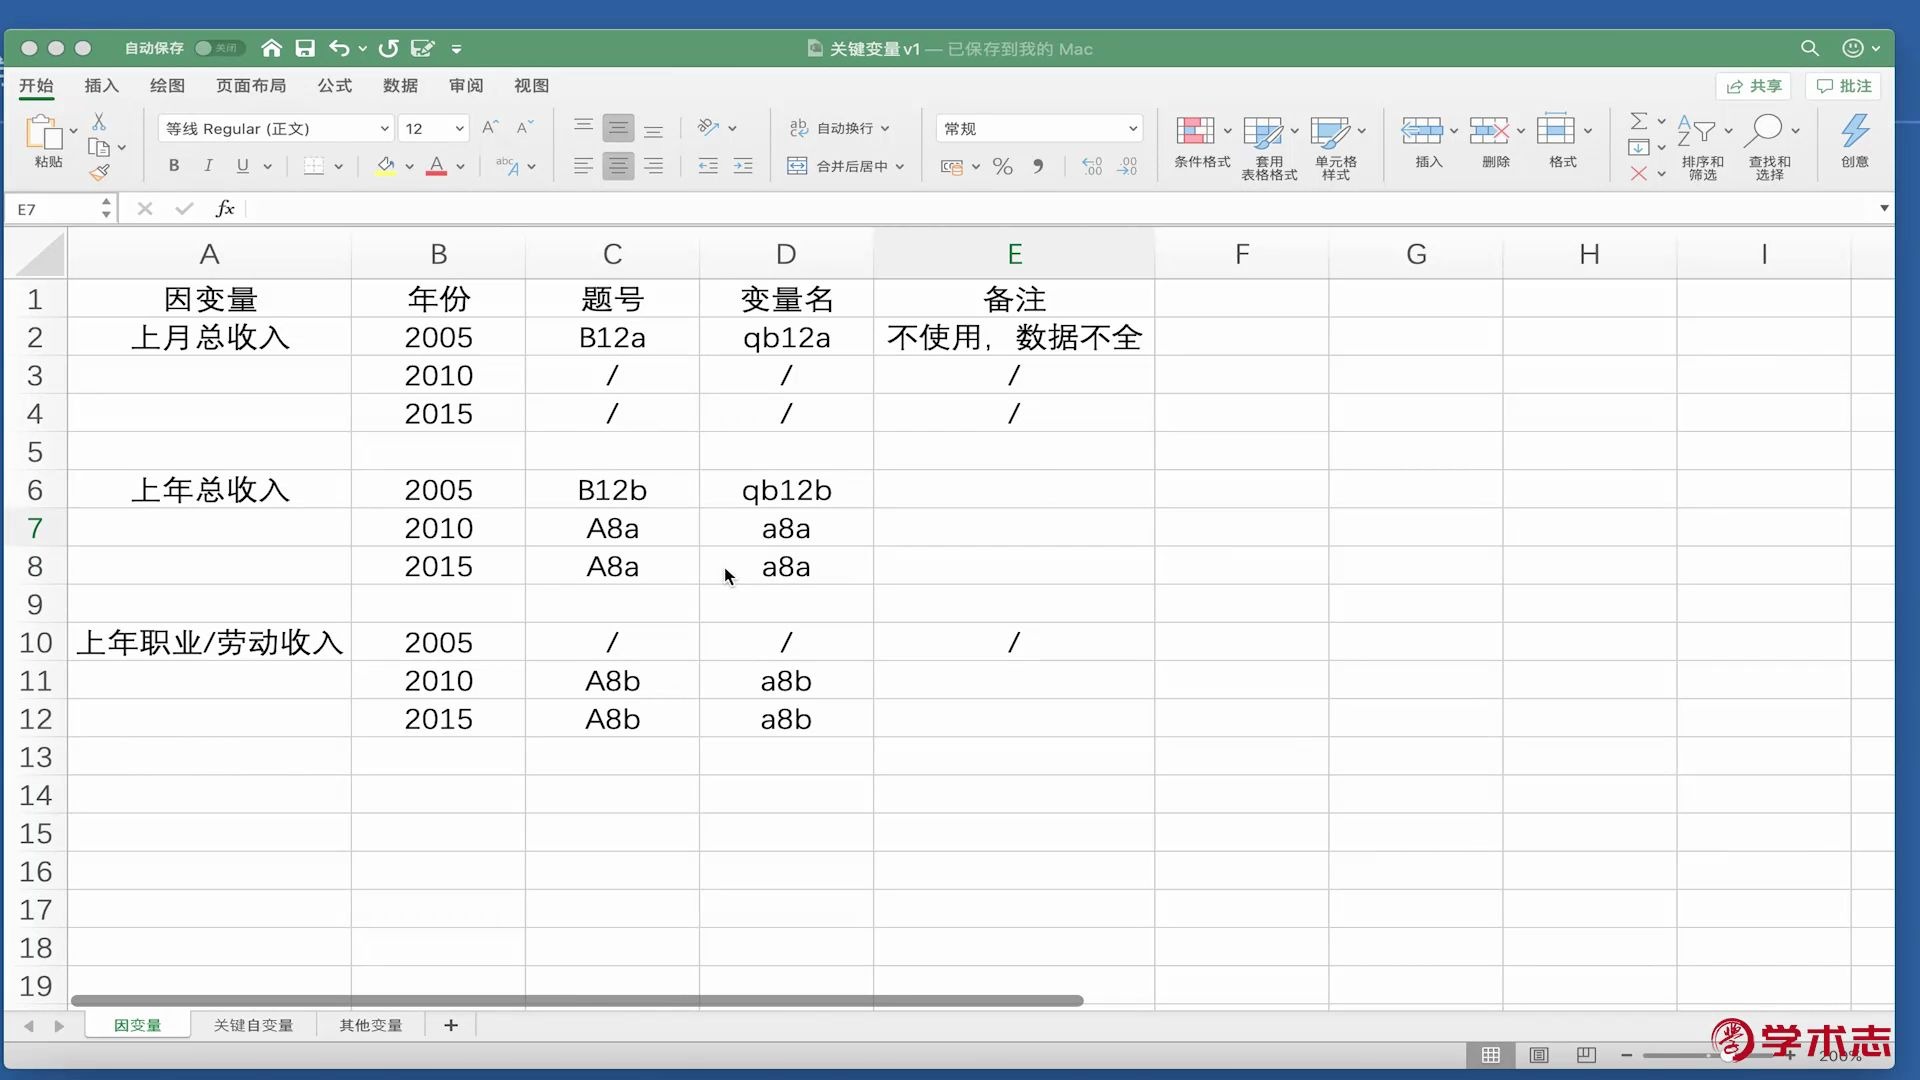Apply the red font color
This screenshot has height=1080, width=1920.
[x=437, y=166]
